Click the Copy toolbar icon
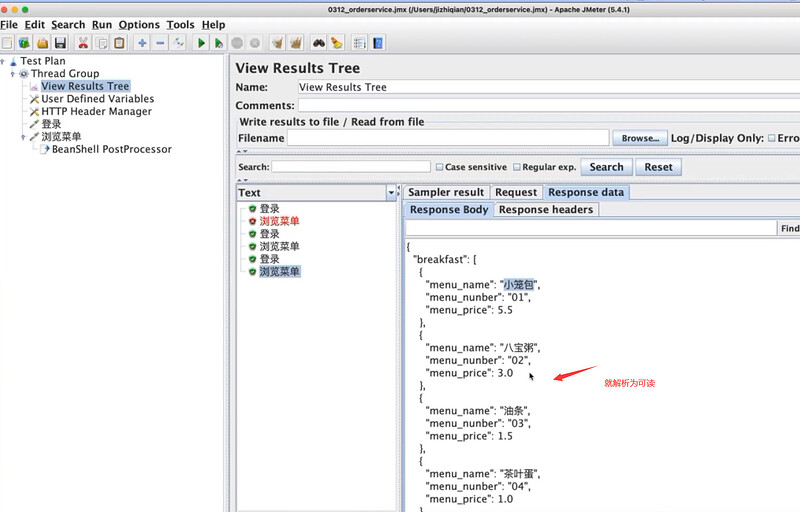This screenshot has height=512, width=800. [x=102, y=43]
